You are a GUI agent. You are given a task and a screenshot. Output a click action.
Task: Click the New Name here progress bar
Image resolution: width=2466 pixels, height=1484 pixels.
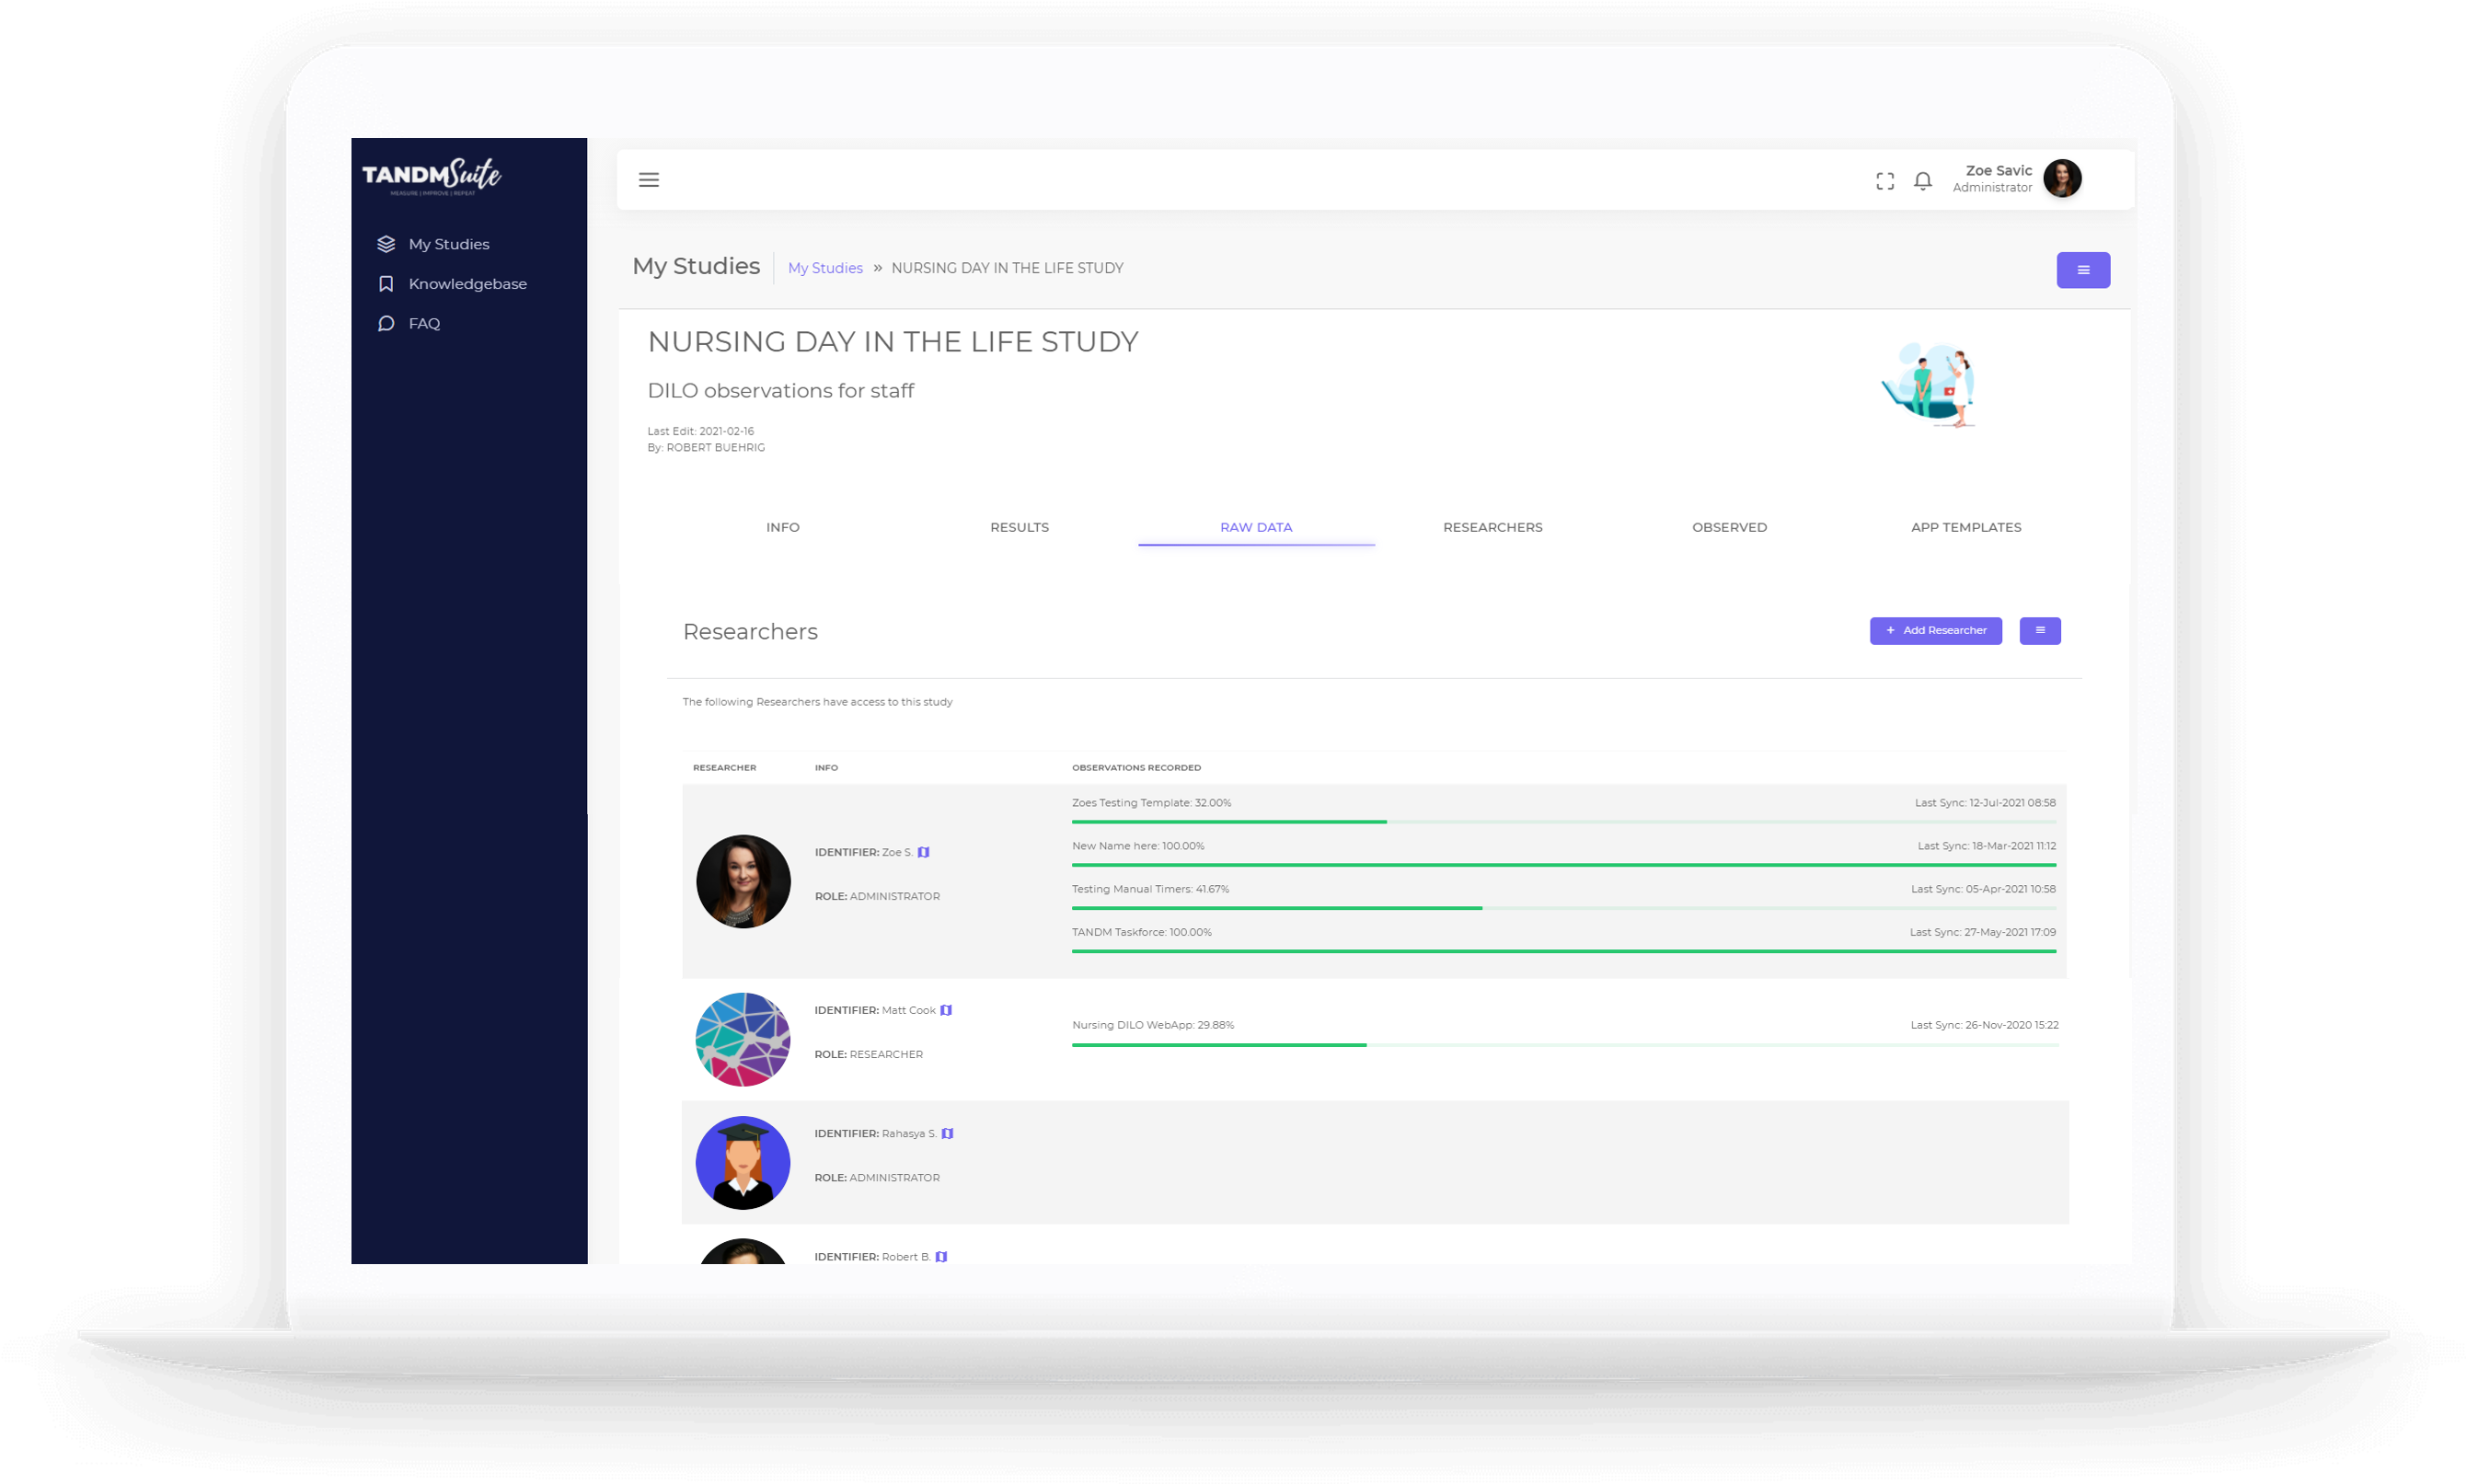(x=1563, y=864)
